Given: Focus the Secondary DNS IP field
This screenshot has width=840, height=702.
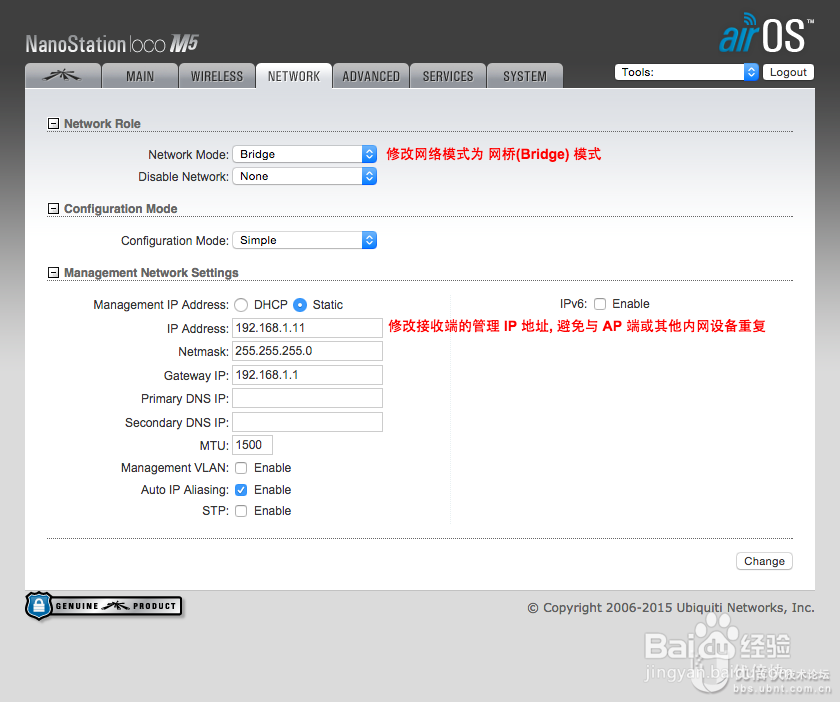Looking at the screenshot, I should coord(308,422).
